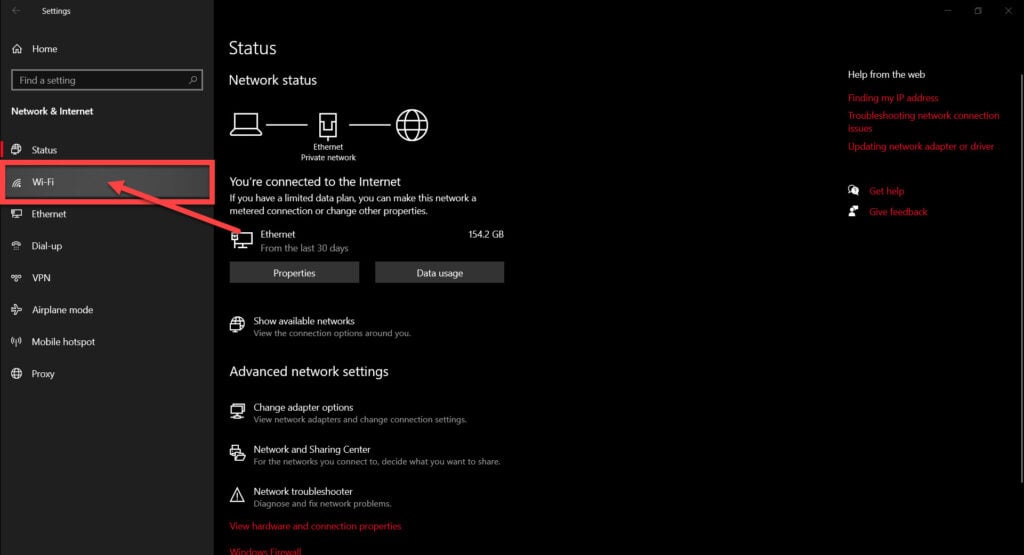The height and width of the screenshot is (555, 1024).
Task: Click the Airplane mode icon
Action: click(x=16, y=309)
